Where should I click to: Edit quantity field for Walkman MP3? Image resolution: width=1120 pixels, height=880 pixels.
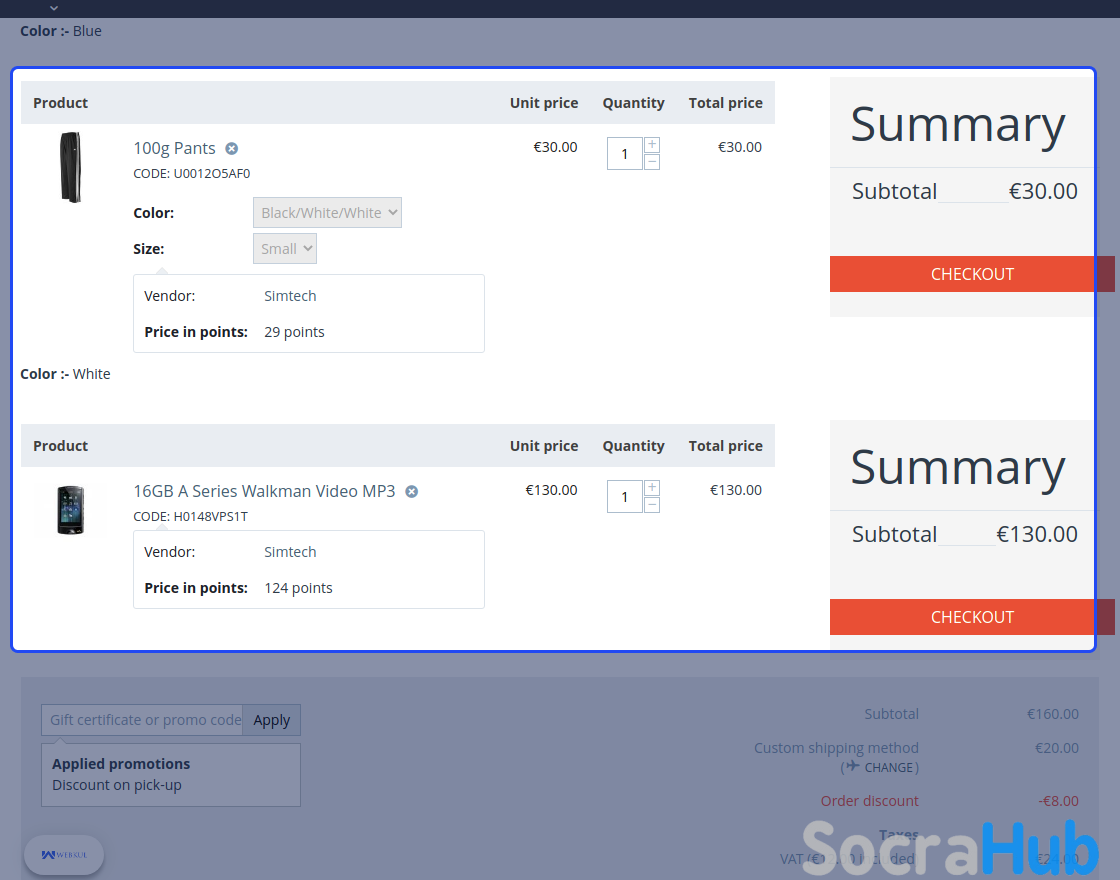click(624, 496)
